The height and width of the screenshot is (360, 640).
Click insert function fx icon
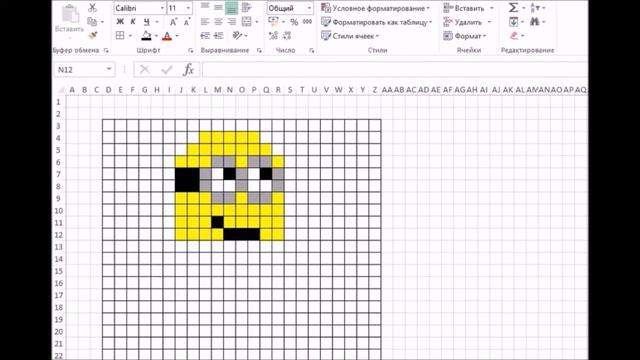point(188,70)
